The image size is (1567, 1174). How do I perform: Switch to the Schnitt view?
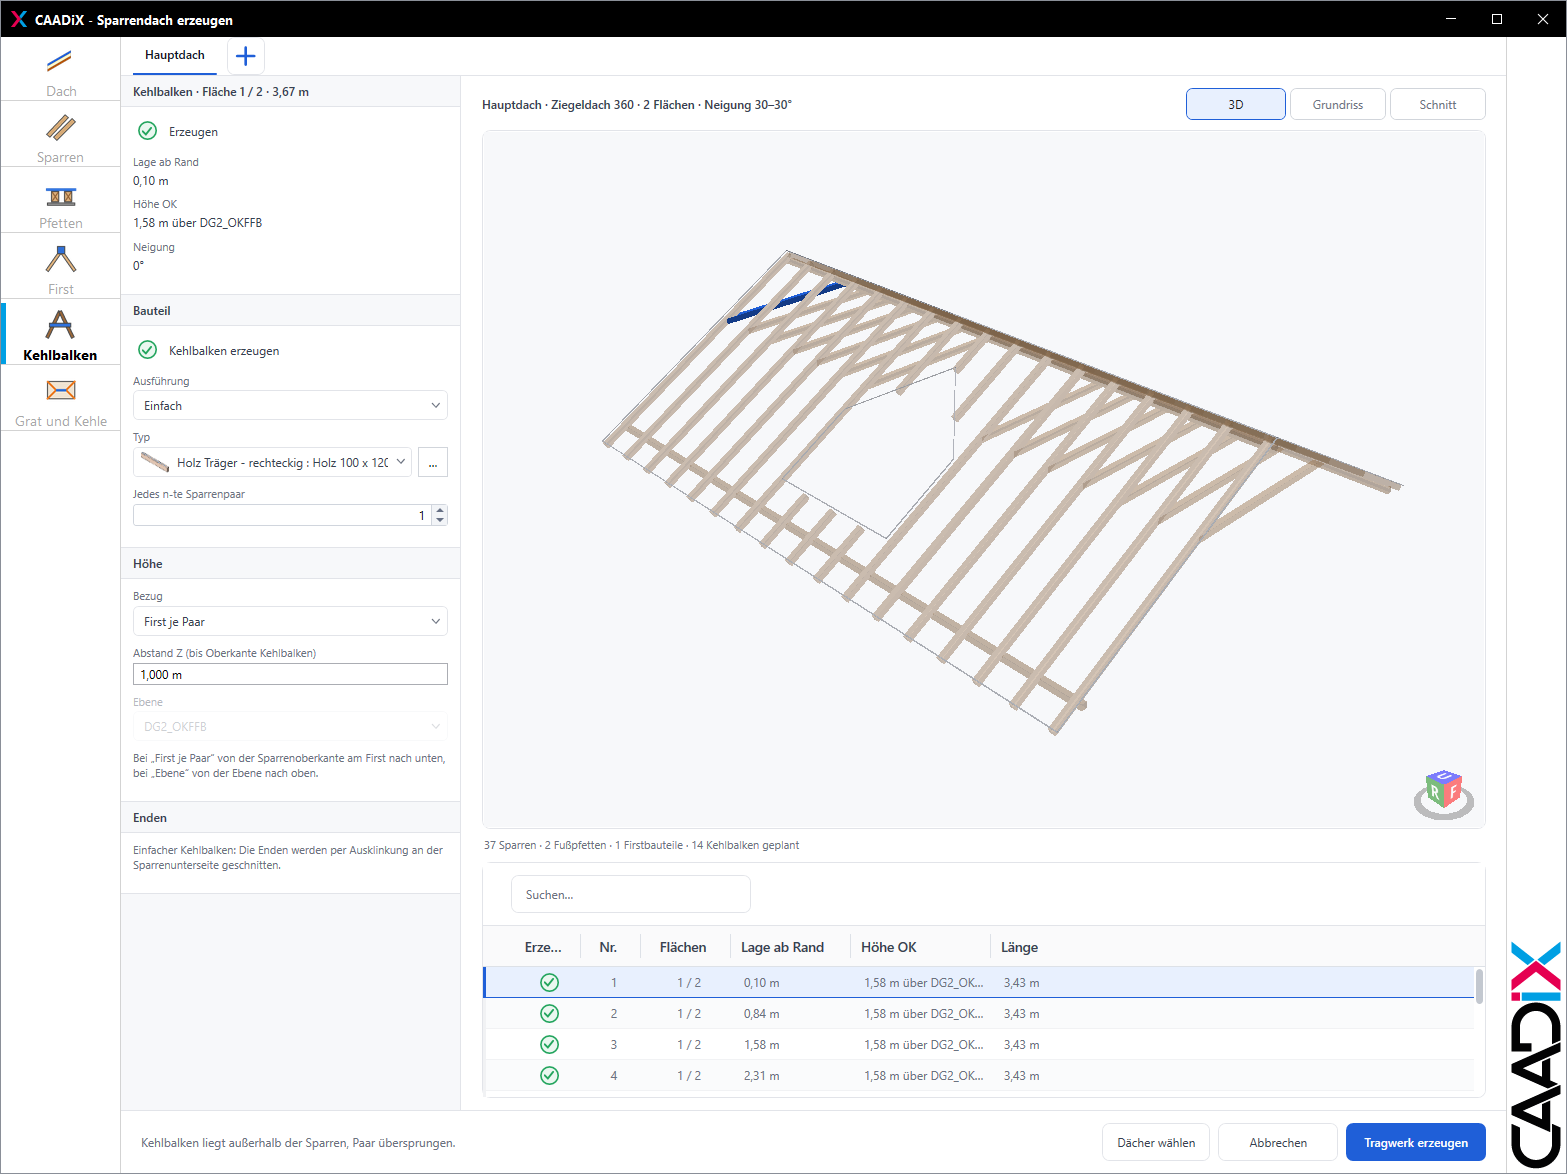pyautogui.click(x=1438, y=104)
